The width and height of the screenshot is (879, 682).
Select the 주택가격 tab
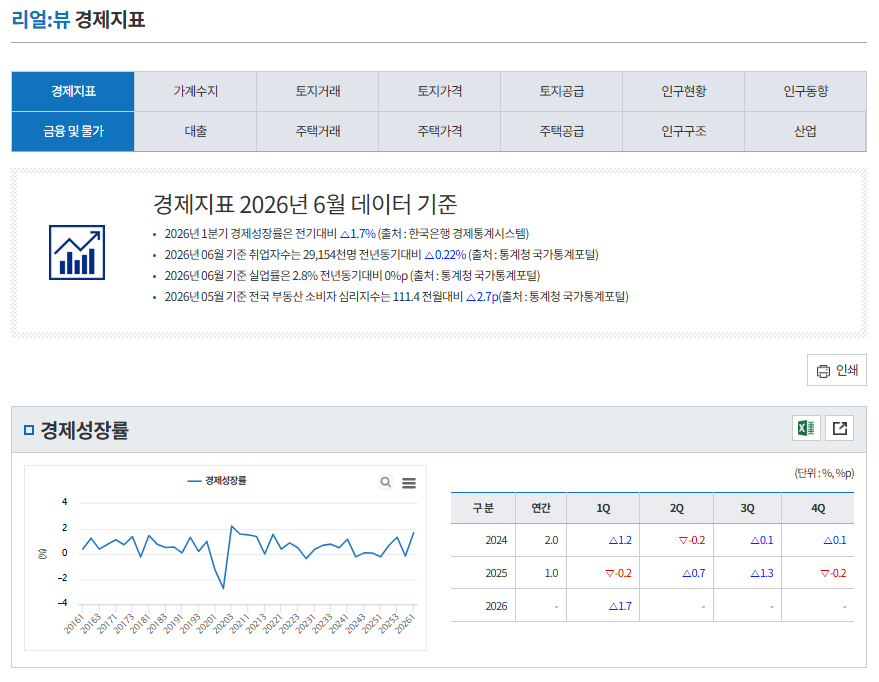click(440, 131)
